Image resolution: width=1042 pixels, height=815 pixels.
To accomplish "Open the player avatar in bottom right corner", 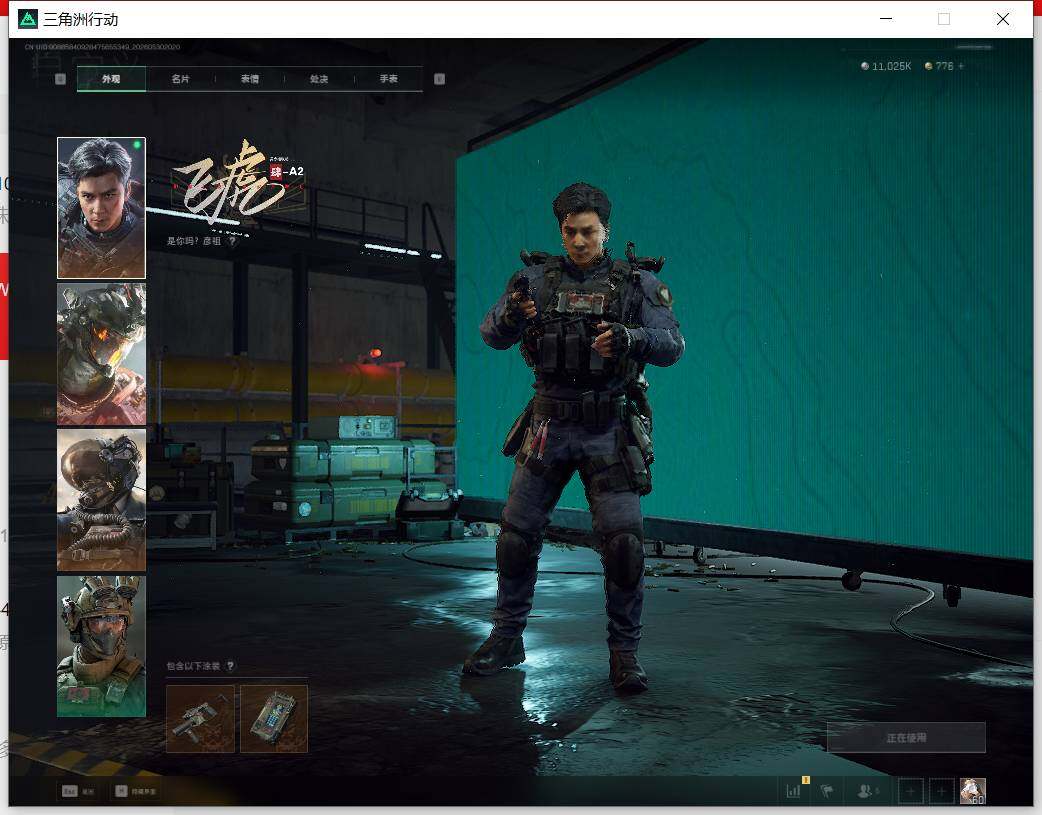I will 972,791.
